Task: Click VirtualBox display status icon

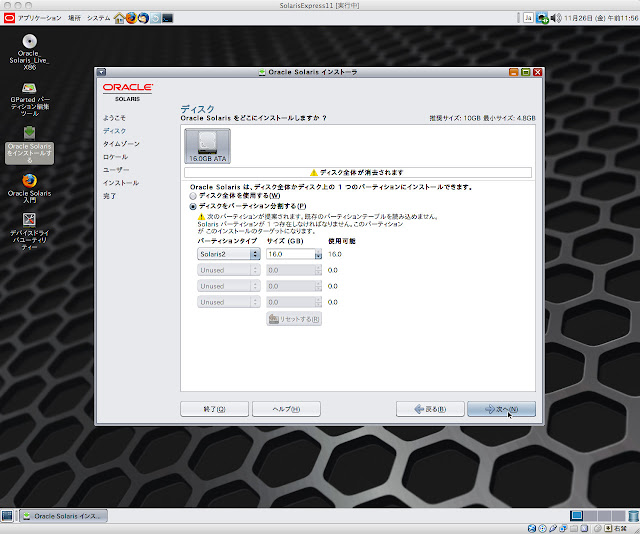Action: [584, 529]
